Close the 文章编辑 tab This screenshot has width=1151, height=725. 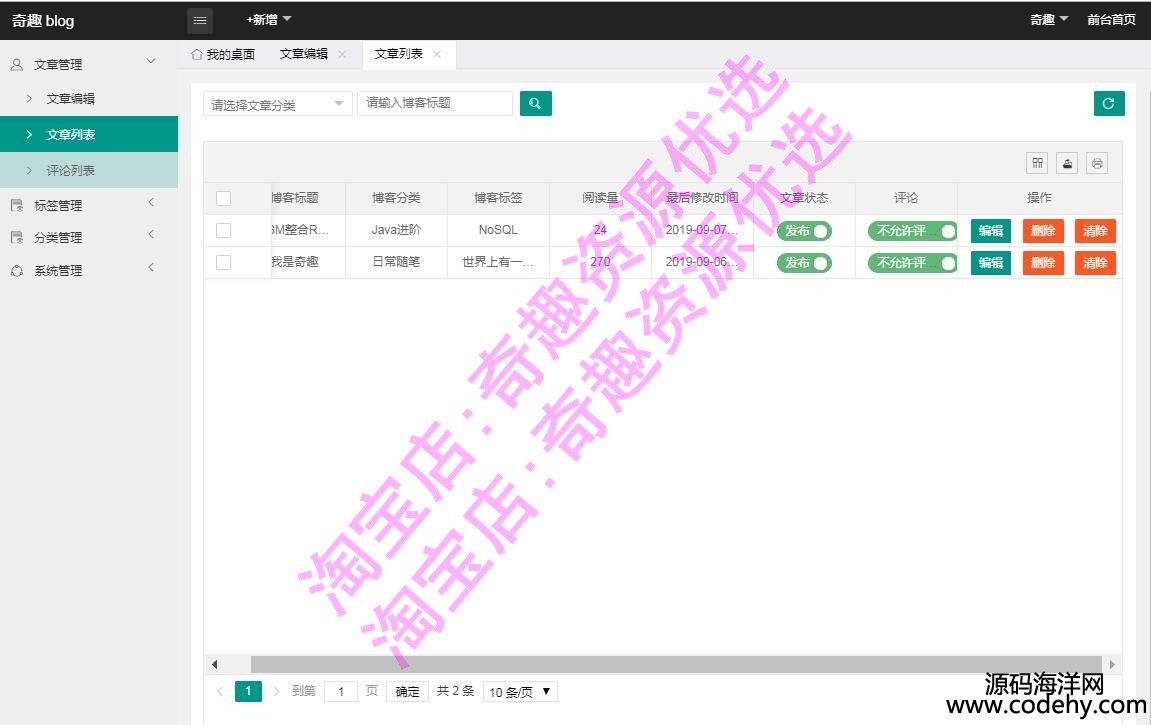342,54
